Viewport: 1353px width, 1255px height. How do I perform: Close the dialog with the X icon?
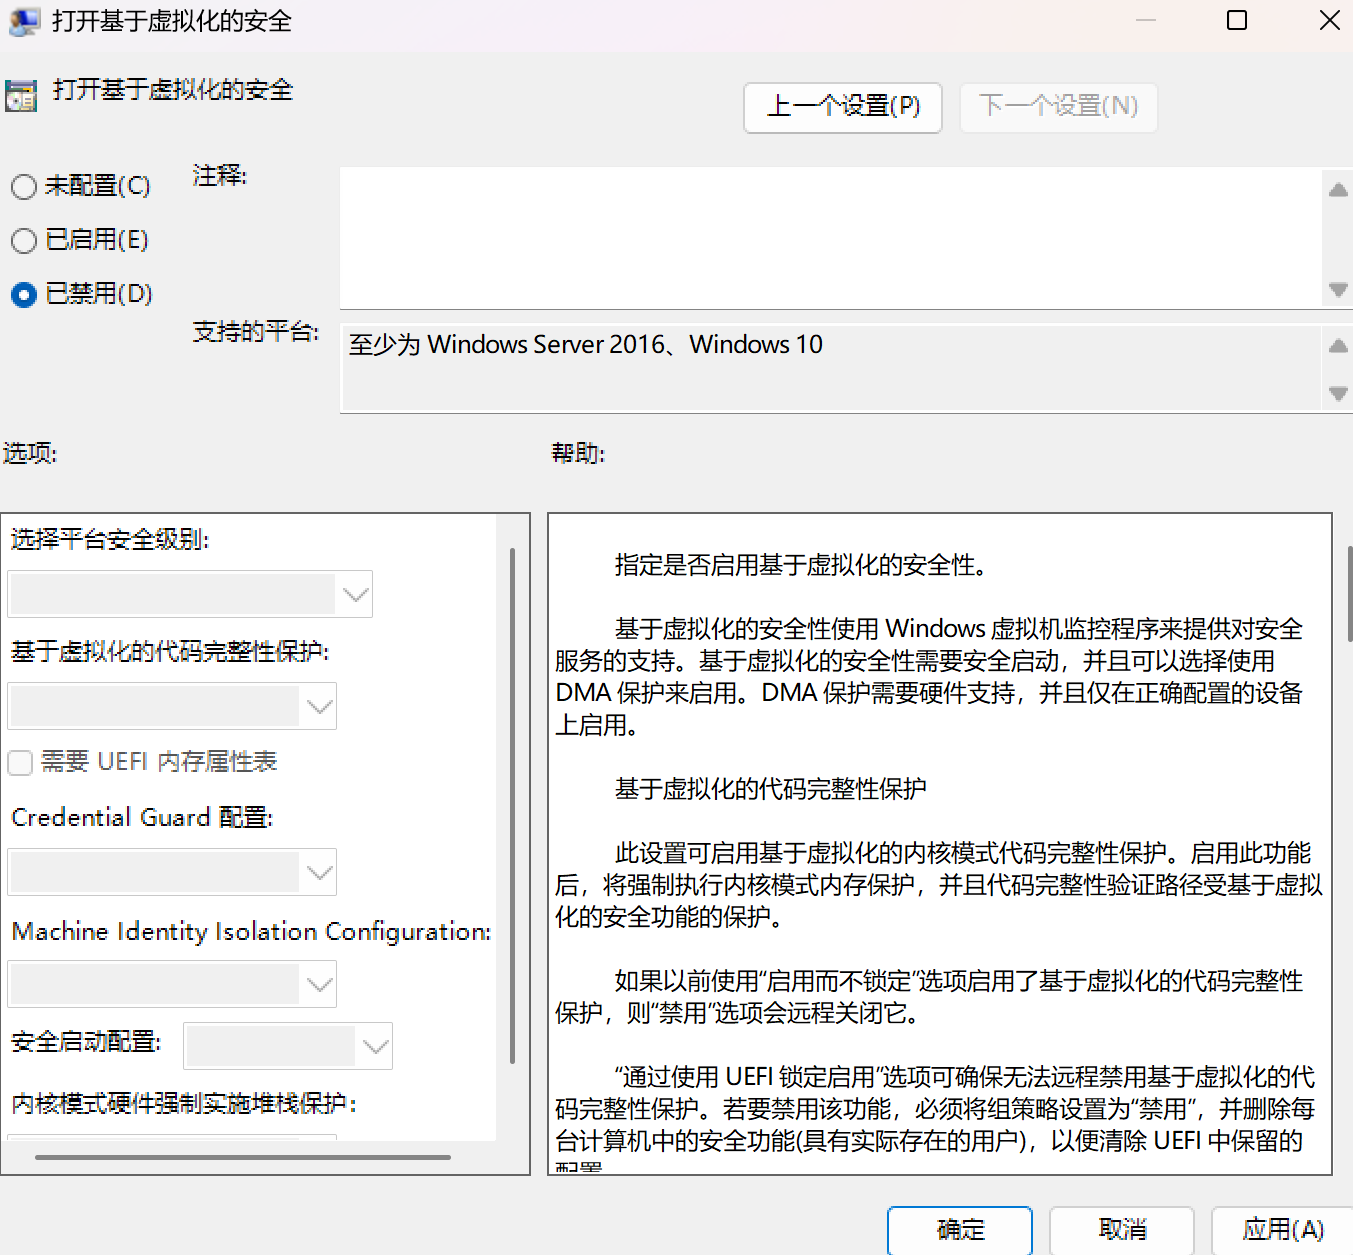click(x=1329, y=21)
